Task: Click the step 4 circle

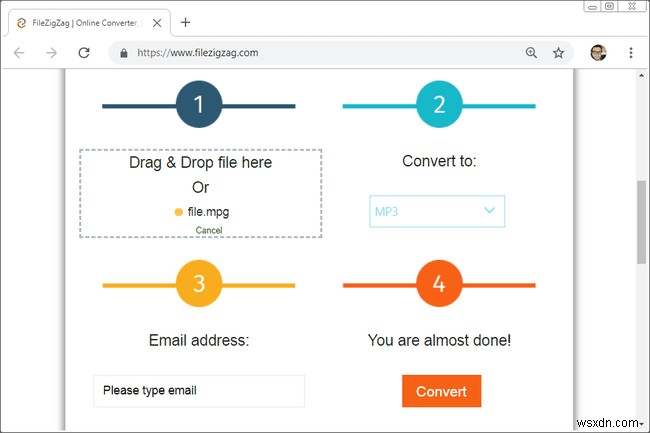Action: click(439, 283)
